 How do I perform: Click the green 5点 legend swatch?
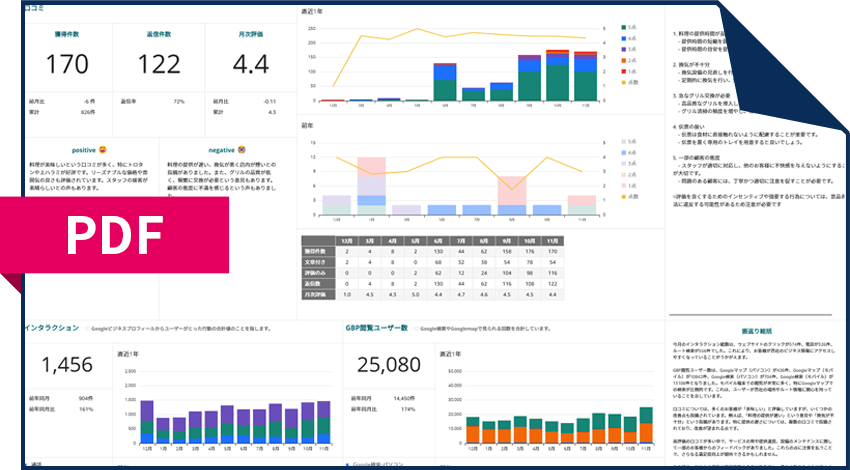point(624,28)
